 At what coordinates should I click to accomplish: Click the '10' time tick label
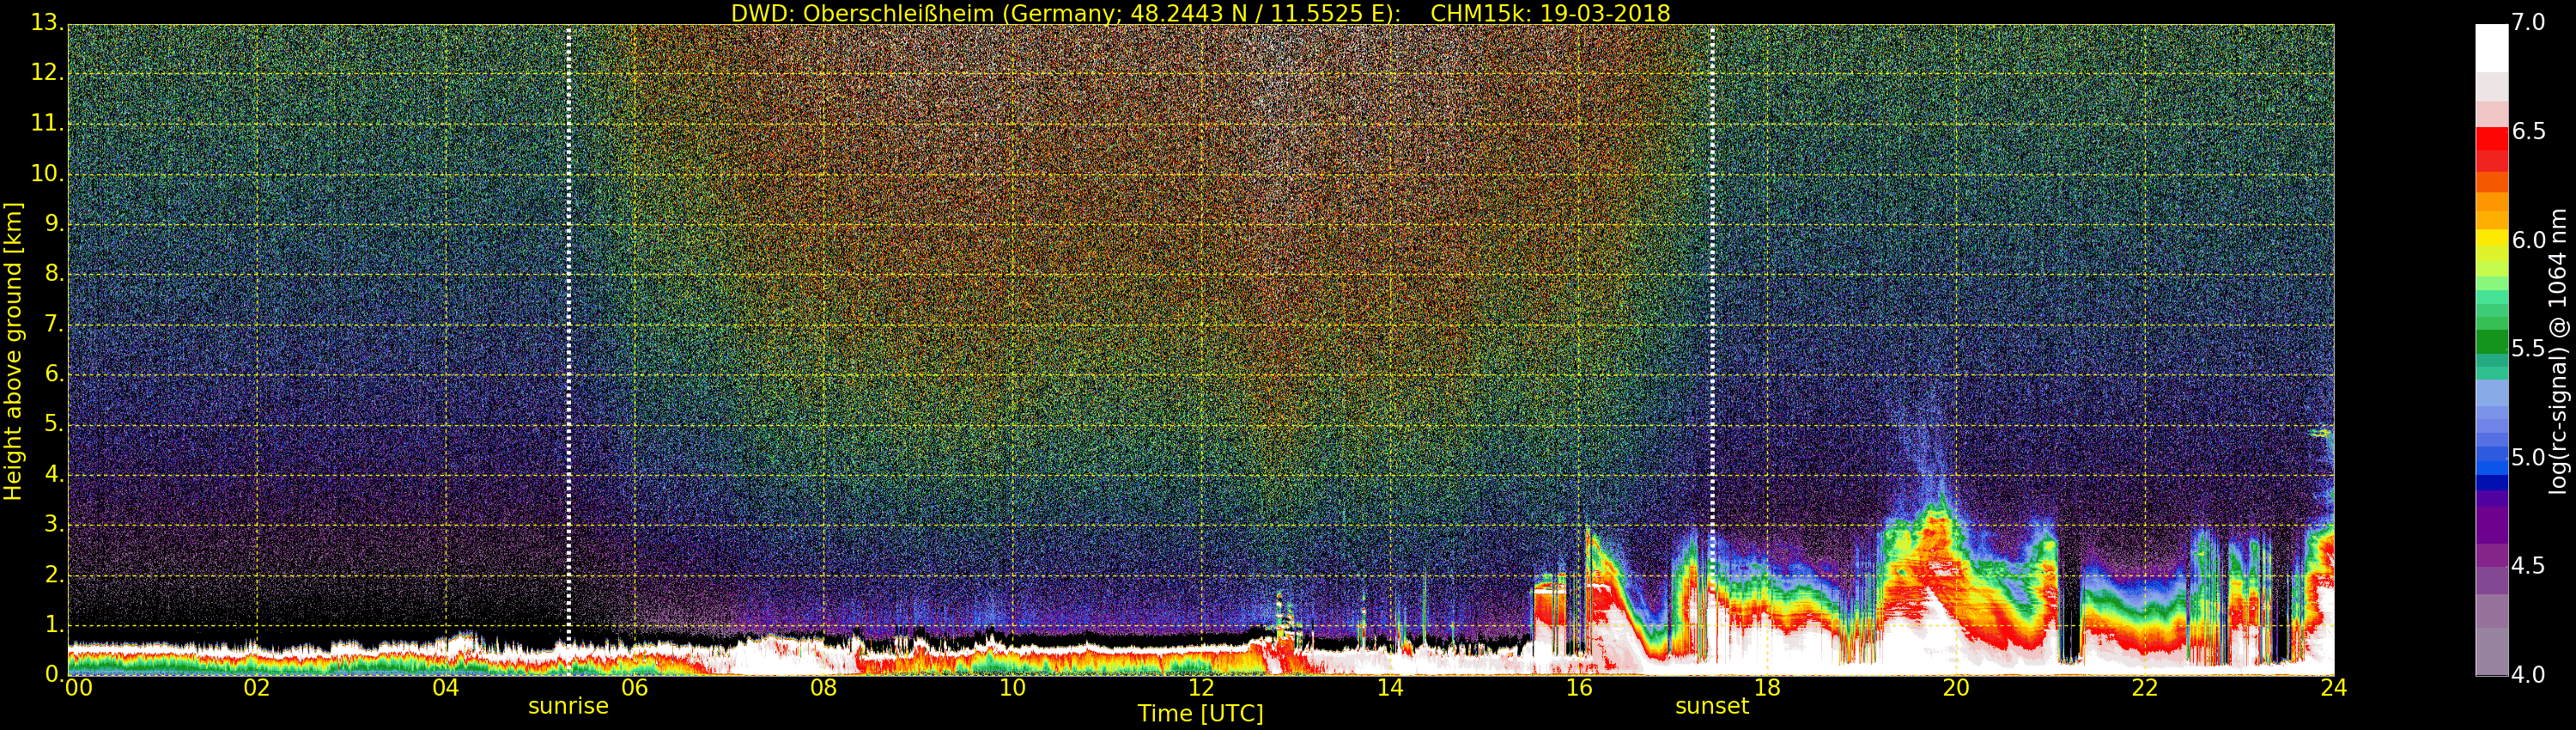point(1012,687)
